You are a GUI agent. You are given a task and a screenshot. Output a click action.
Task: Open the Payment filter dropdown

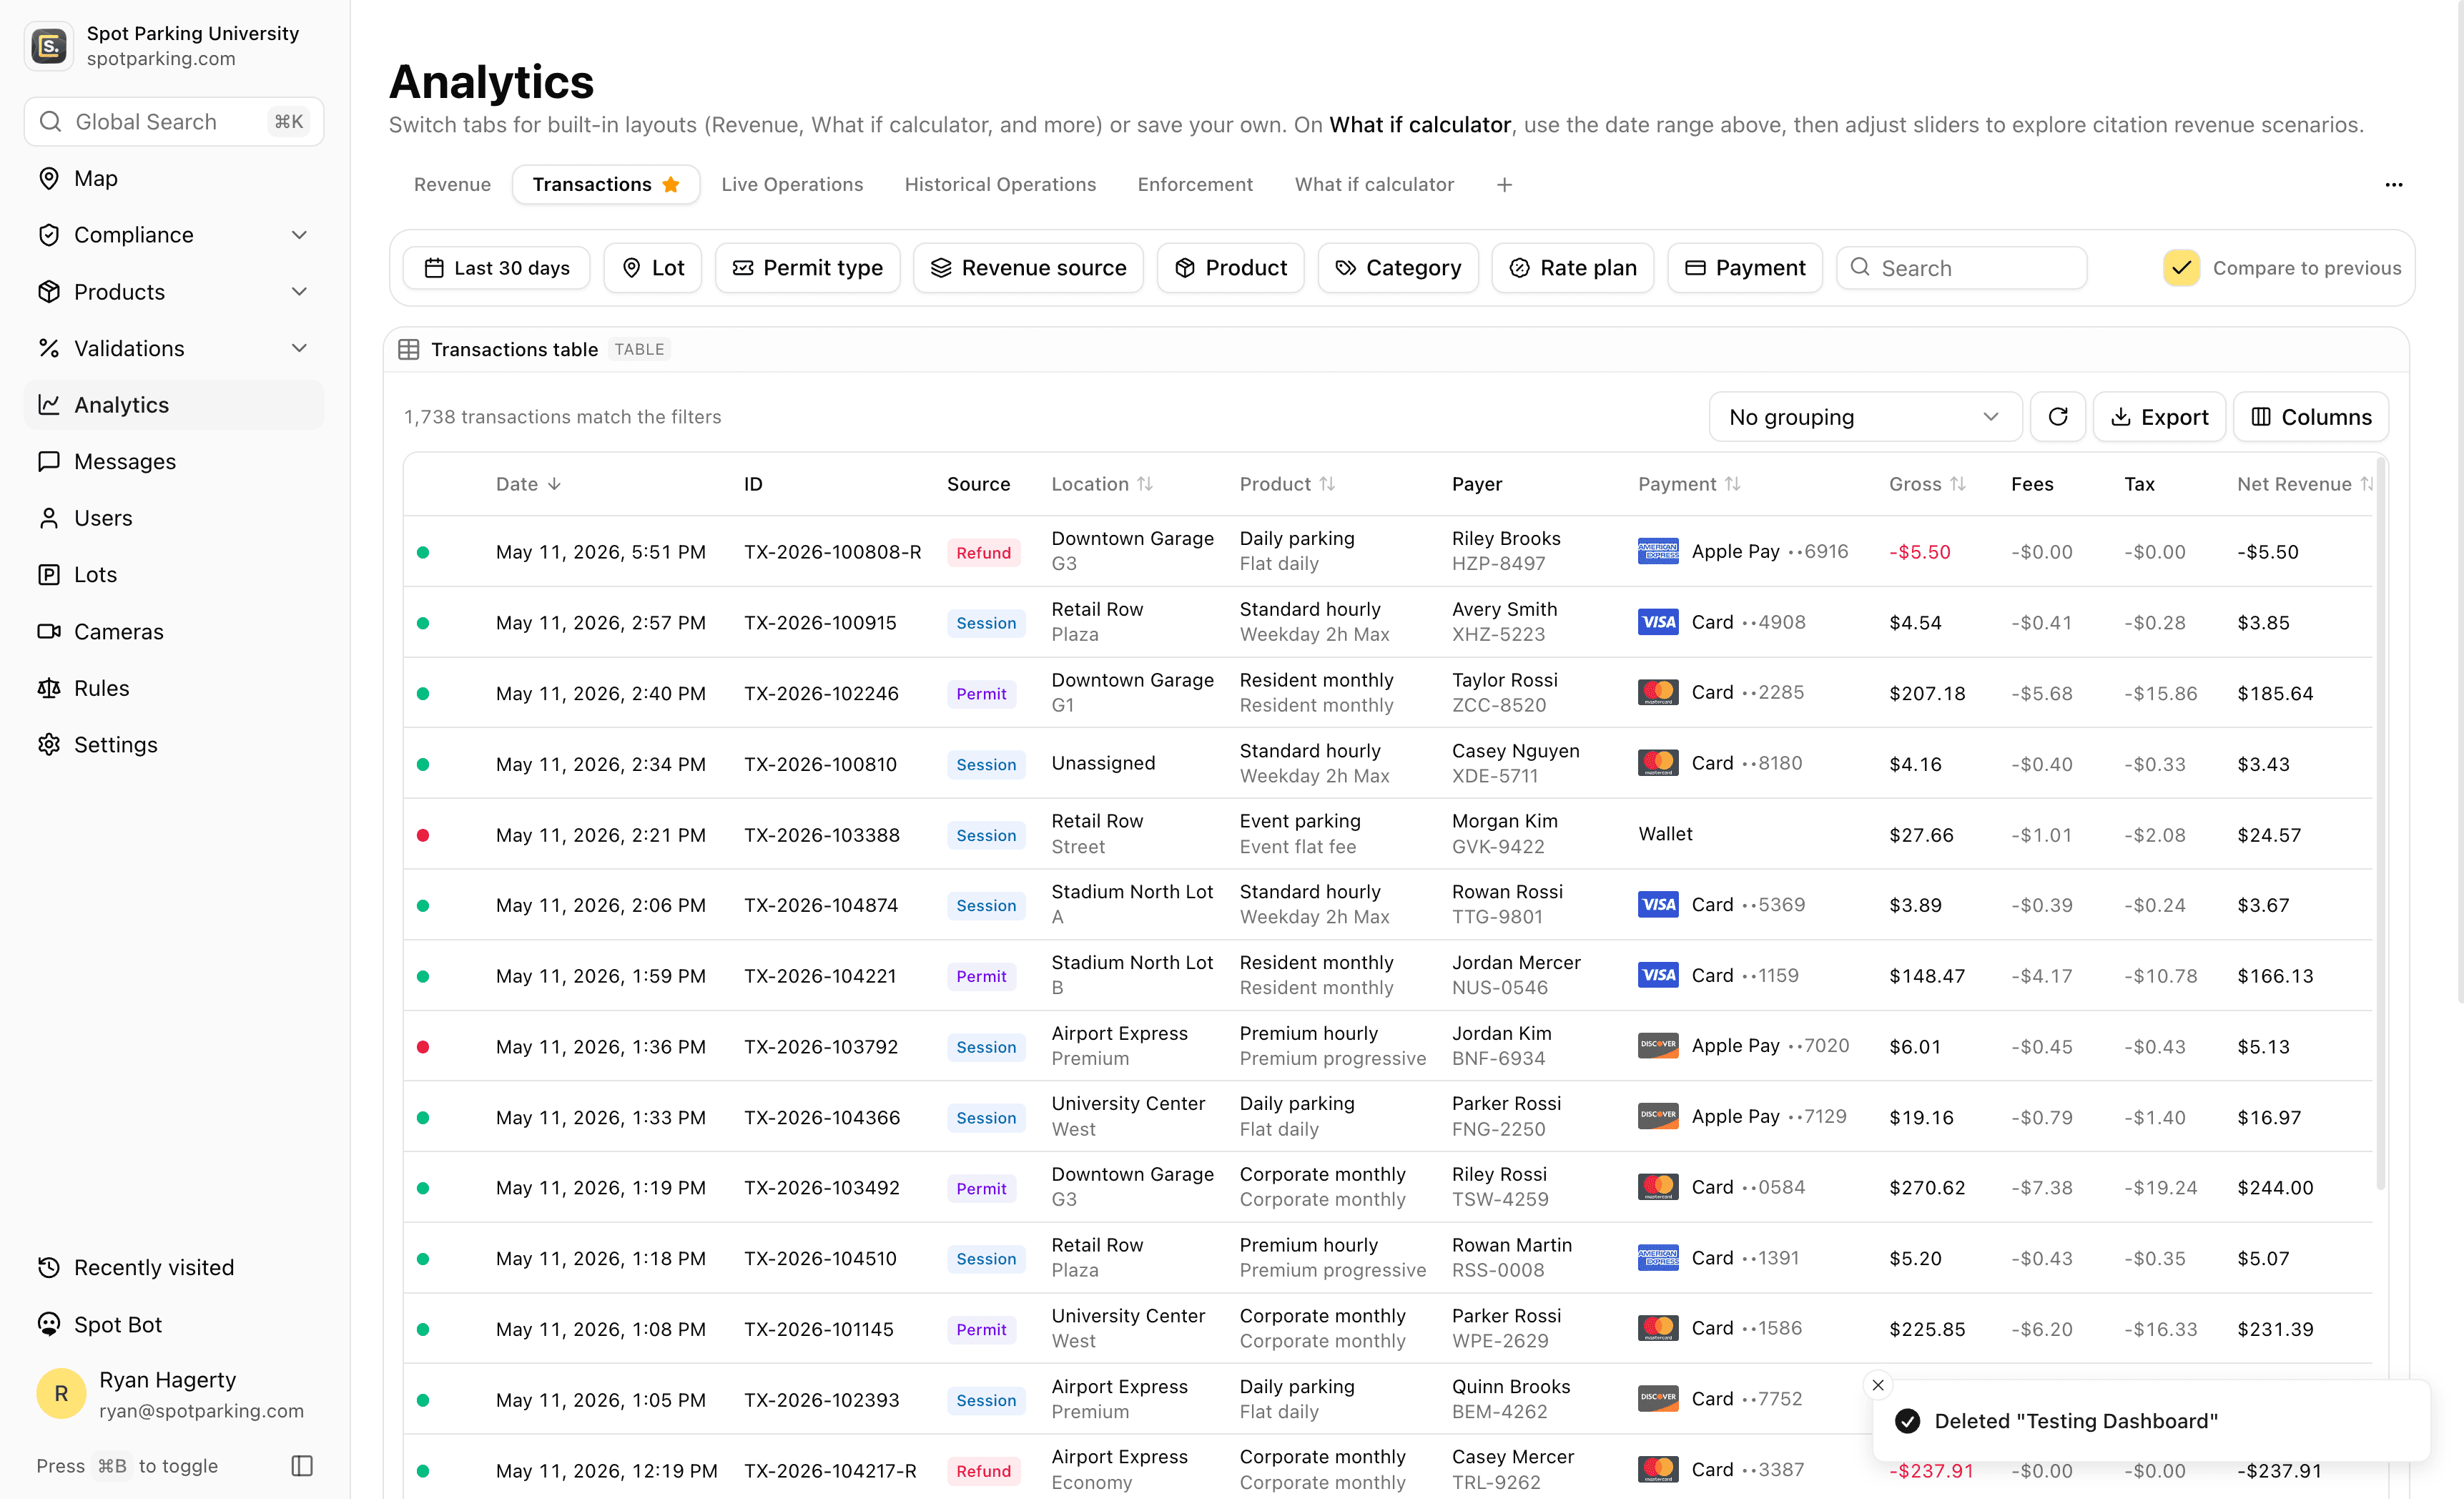pyautogui.click(x=1745, y=268)
